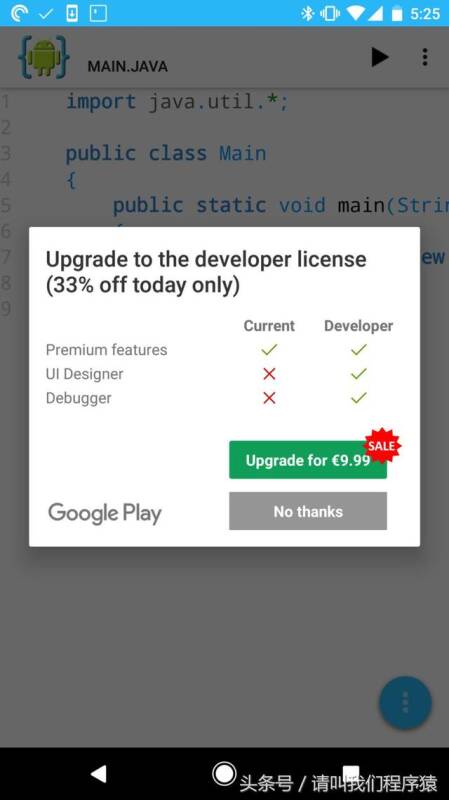Select the MAIN.JAVA file tab
The height and width of the screenshot is (800, 449).
(128, 66)
